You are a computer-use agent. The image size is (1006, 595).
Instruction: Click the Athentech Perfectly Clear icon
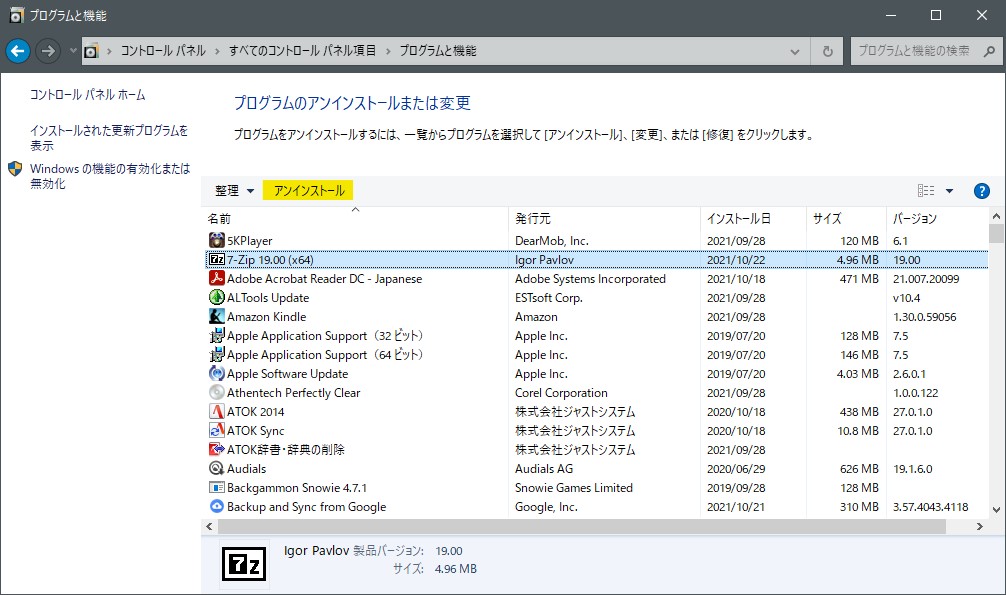[x=217, y=392]
